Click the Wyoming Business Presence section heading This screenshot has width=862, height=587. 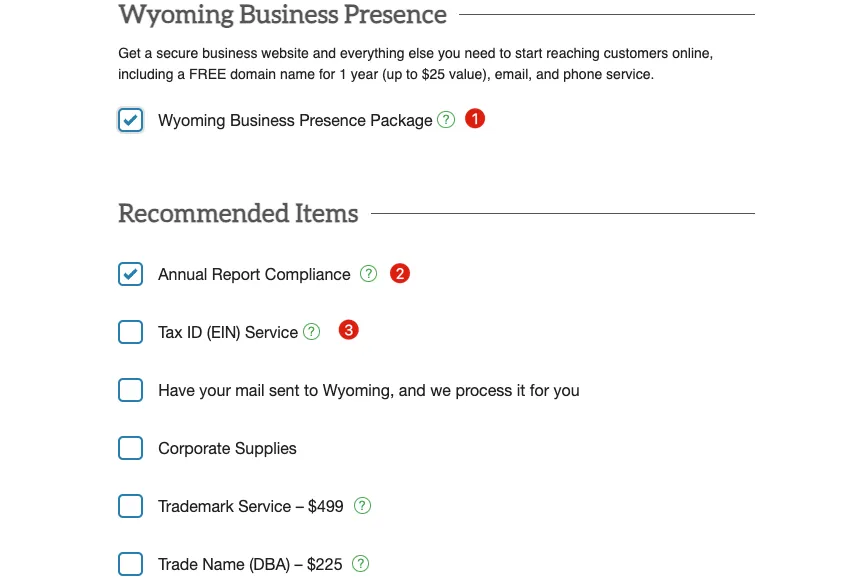click(282, 15)
